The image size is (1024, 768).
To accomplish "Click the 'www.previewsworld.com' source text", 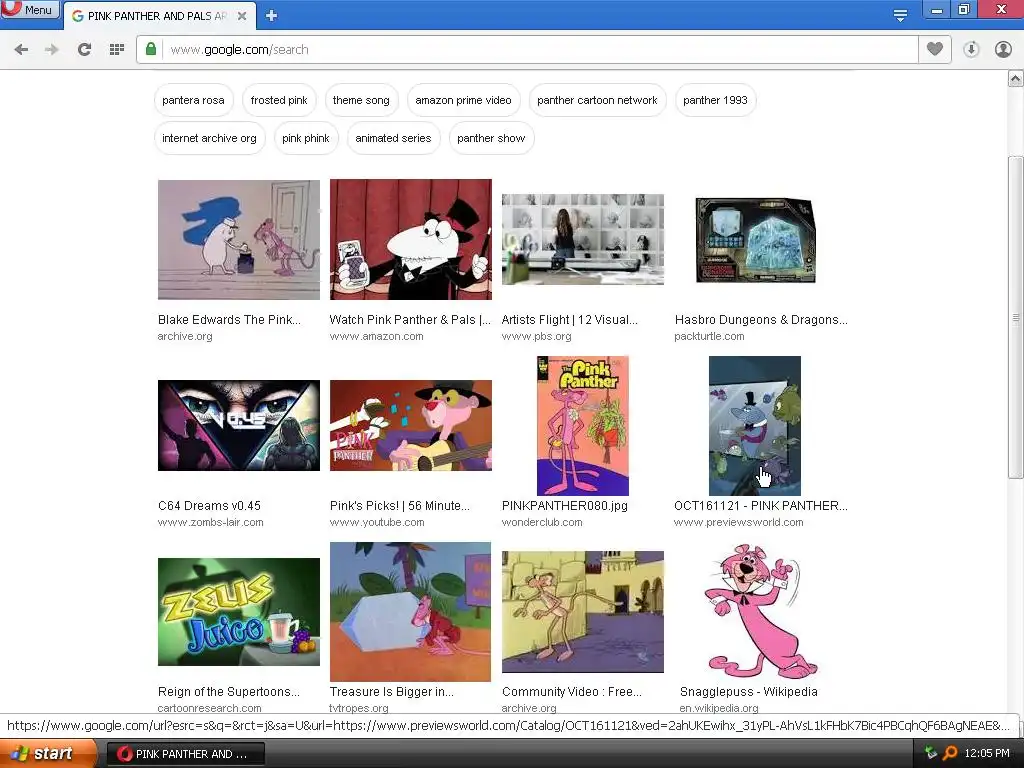I will (739, 522).
